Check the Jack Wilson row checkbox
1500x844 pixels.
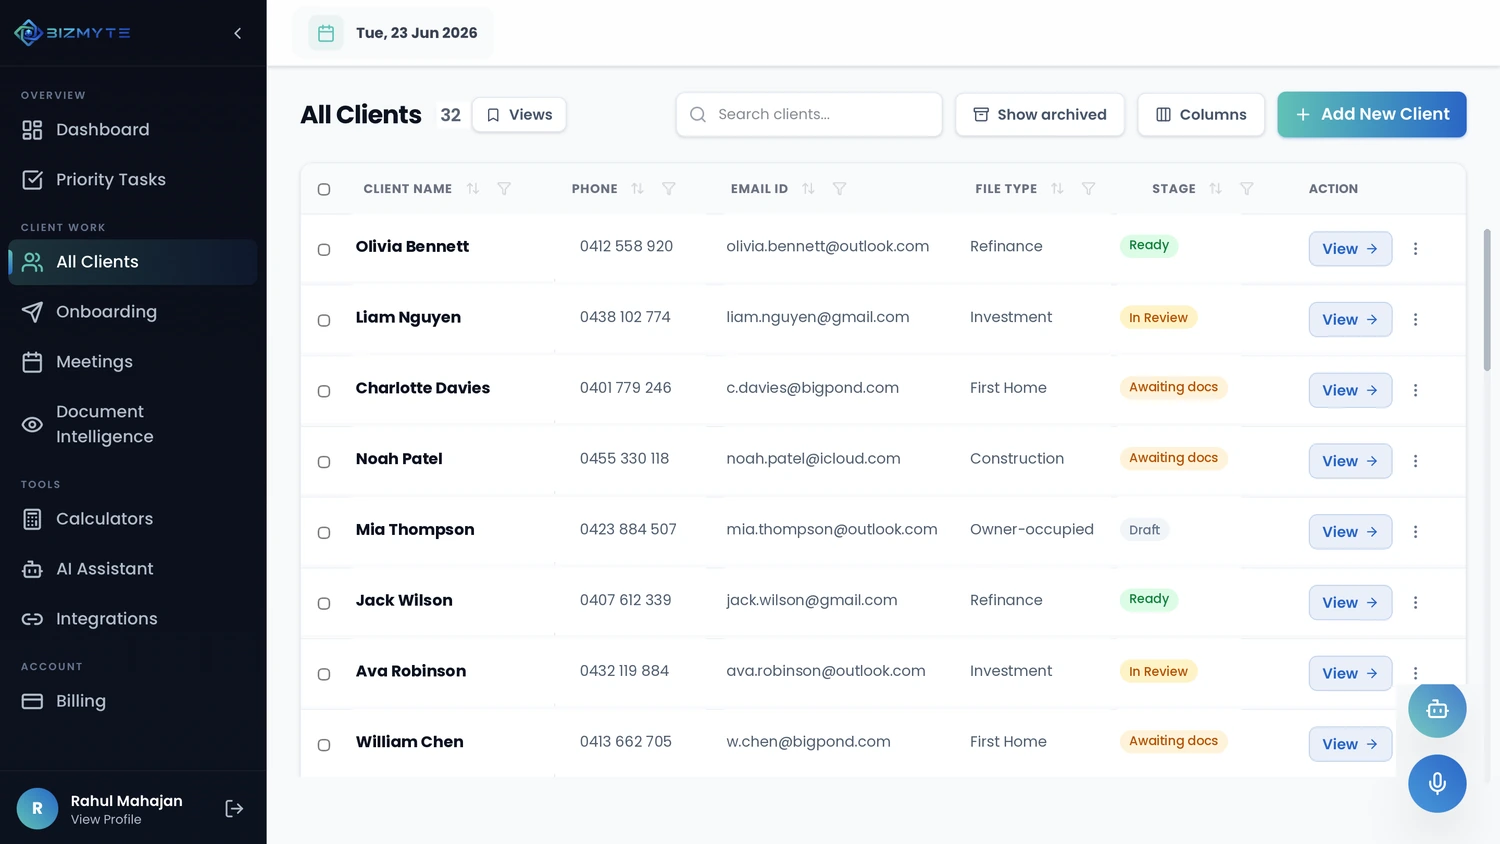click(324, 603)
